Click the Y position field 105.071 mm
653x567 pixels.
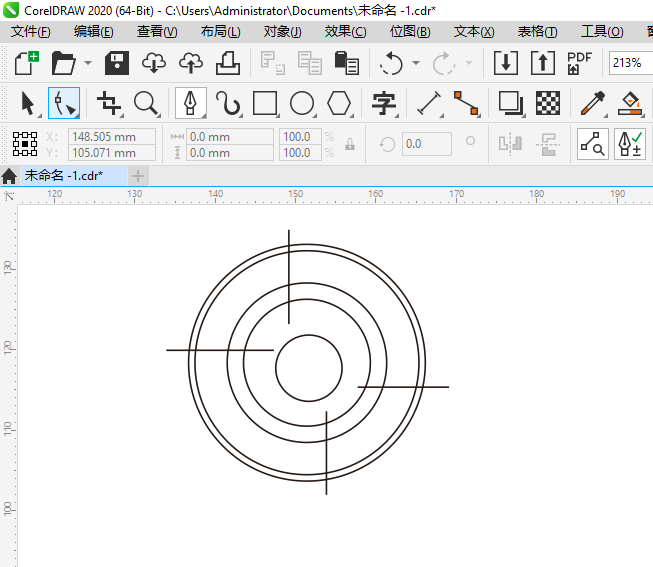tap(112, 153)
